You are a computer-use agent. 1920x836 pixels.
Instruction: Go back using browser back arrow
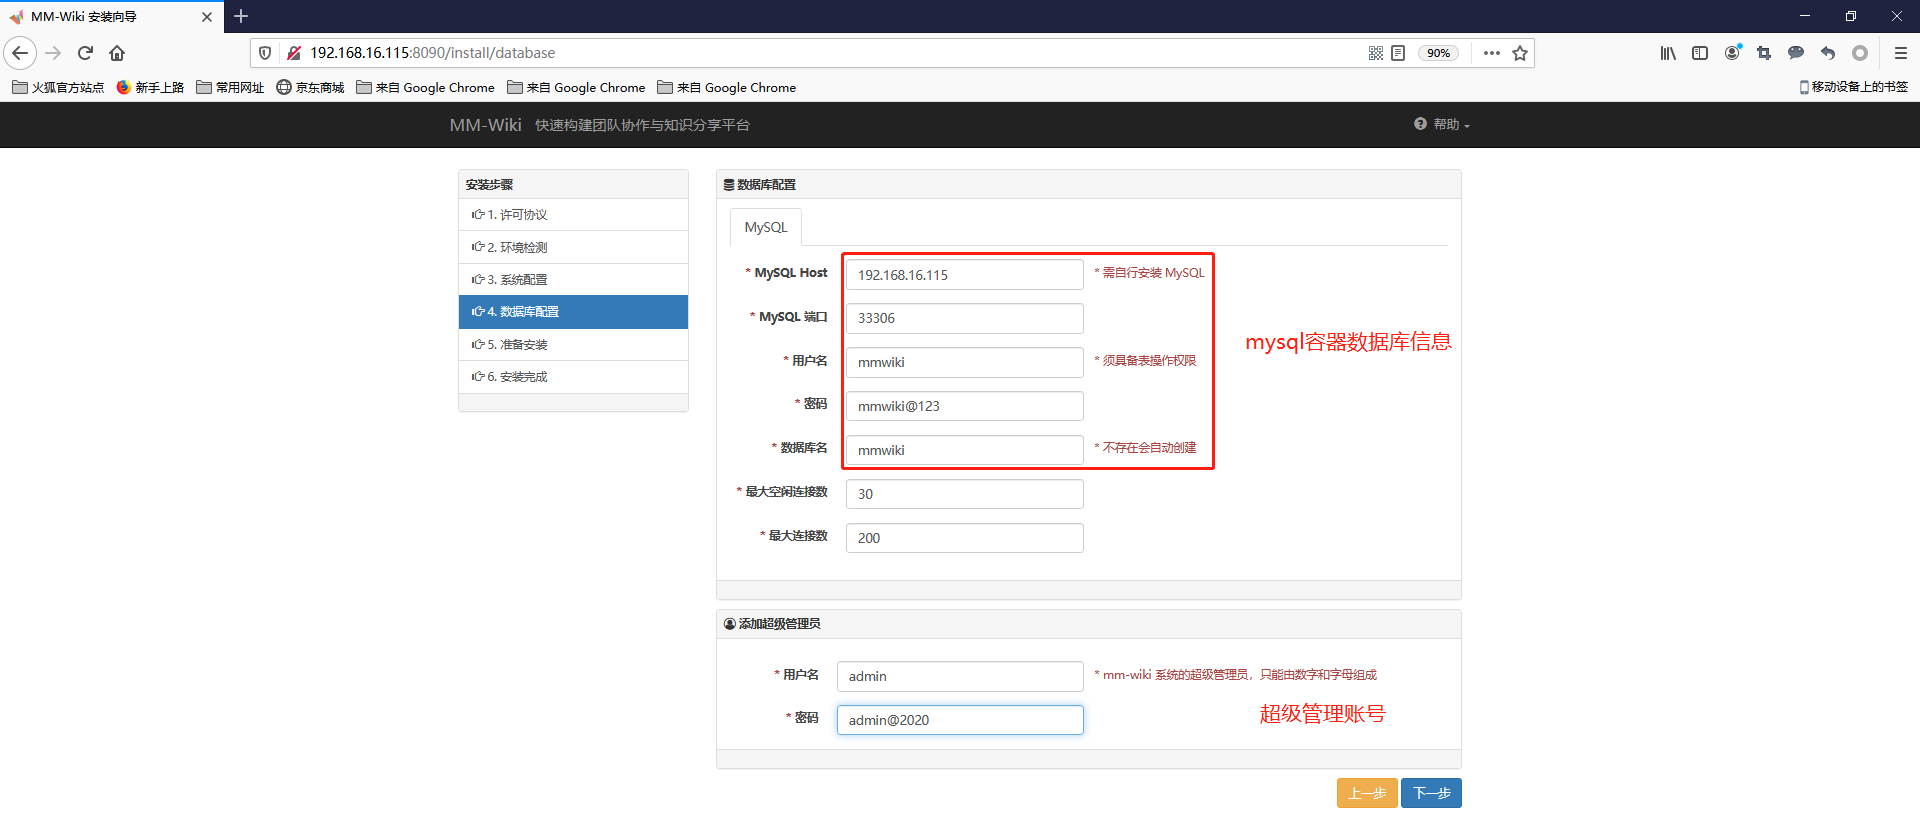(20, 53)
